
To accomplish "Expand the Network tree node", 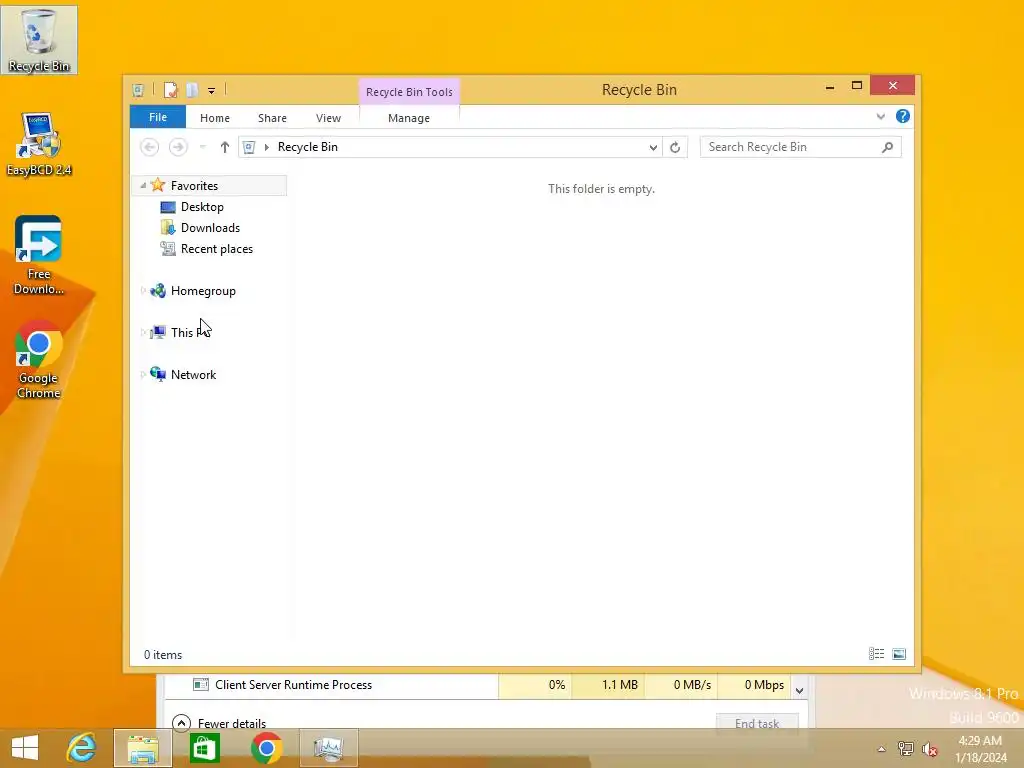I will pyautogui.click(x=143, y=374).
